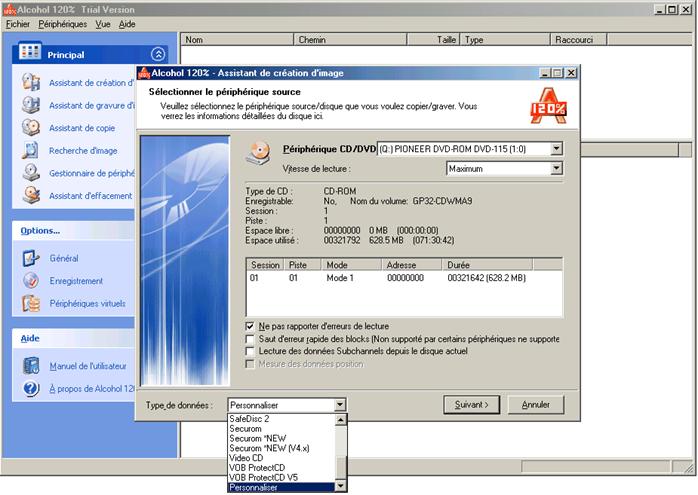
Task: Click the Gestionnaire de périphériques icon
Action: 31,173
